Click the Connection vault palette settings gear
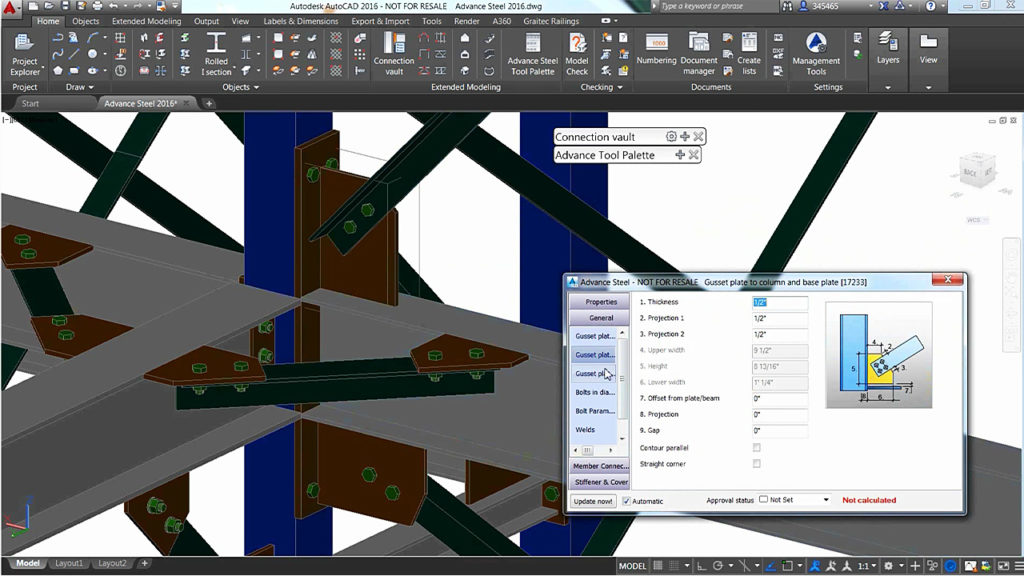1024x576 pixels. [x=671, y=136]
